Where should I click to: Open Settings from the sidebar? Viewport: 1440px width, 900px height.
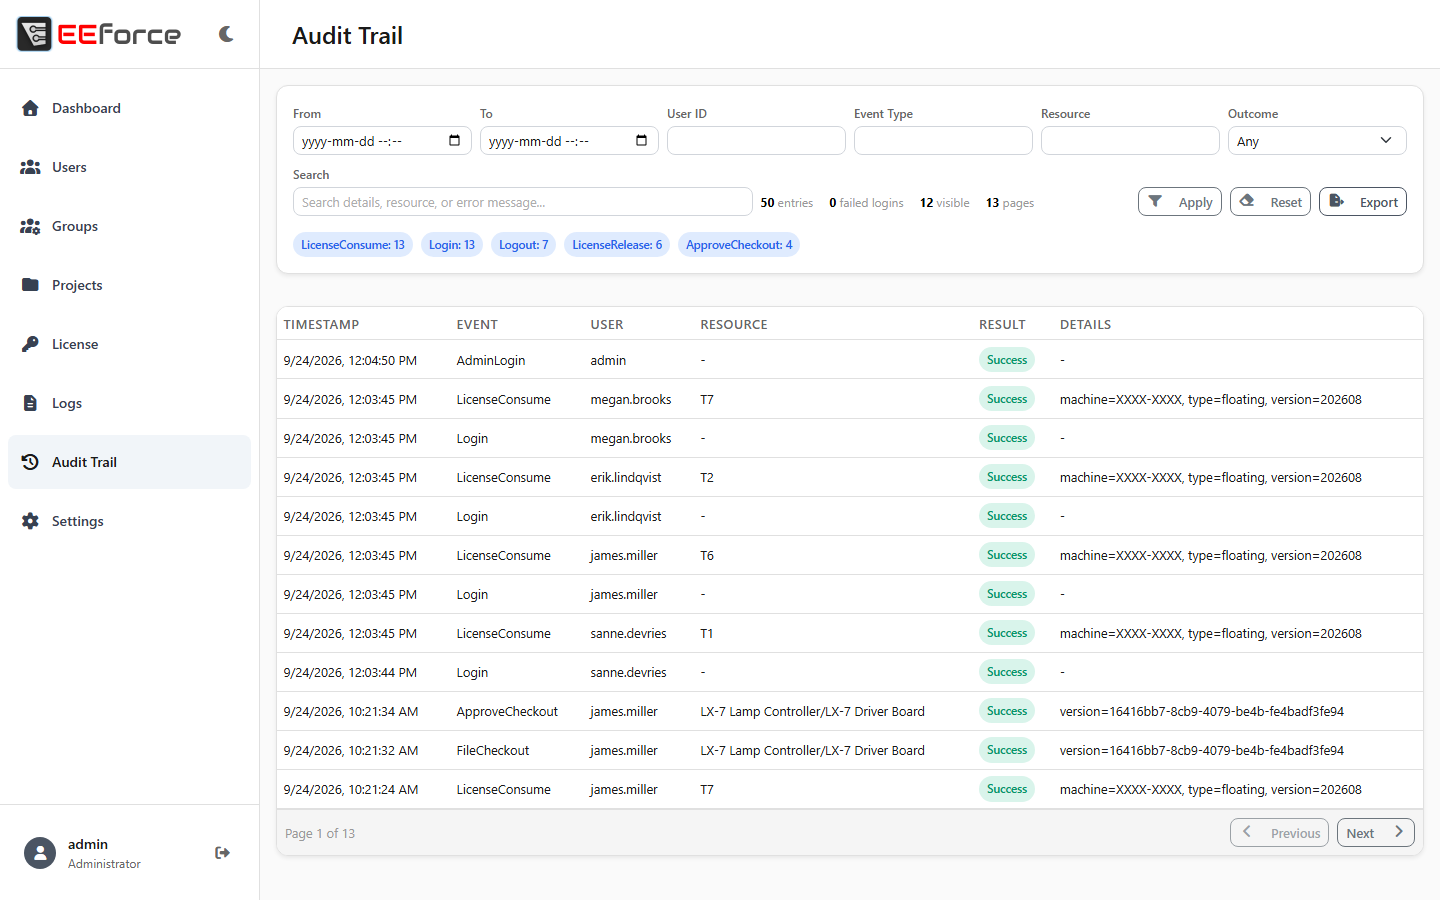coord(129,521)
